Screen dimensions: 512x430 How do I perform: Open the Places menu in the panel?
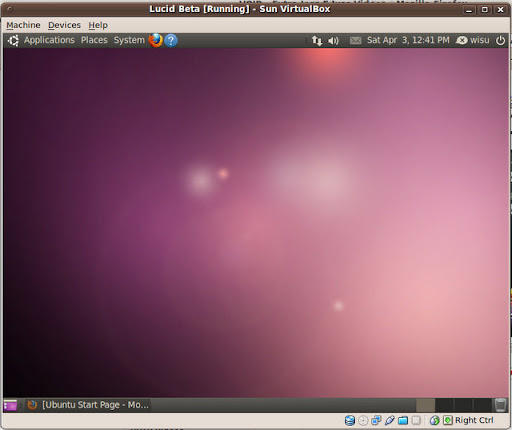(94, 40)
